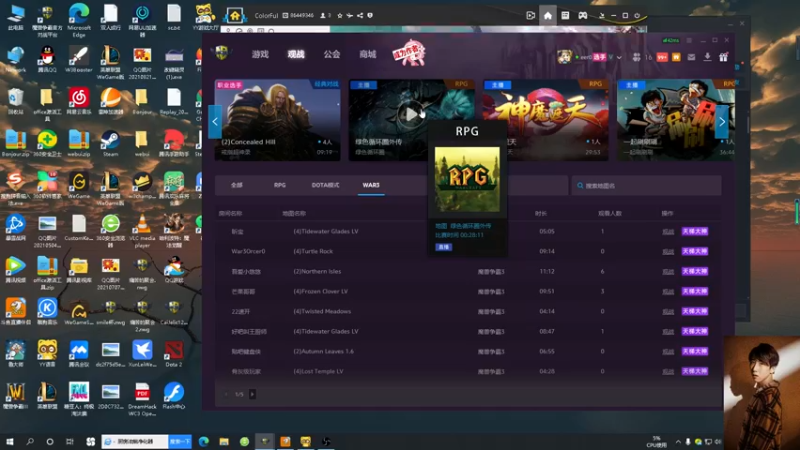Open the Dota 2 desktop shortcut
Image resolution: width=800 pixels, height=450 pixels.
[x=173, y=354]
